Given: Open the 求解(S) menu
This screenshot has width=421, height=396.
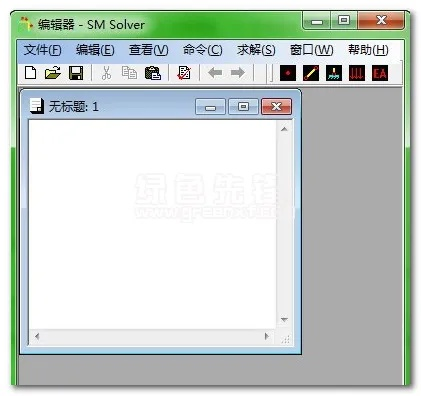Looking at the screenshot, I should coord(256,50).
